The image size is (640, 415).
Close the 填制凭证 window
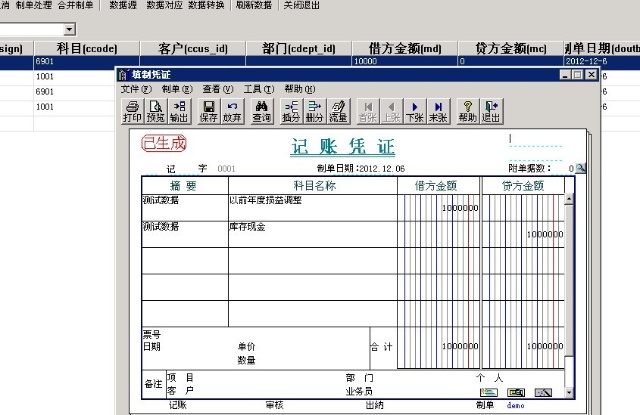pyautogui.click(x=591, y=75)
